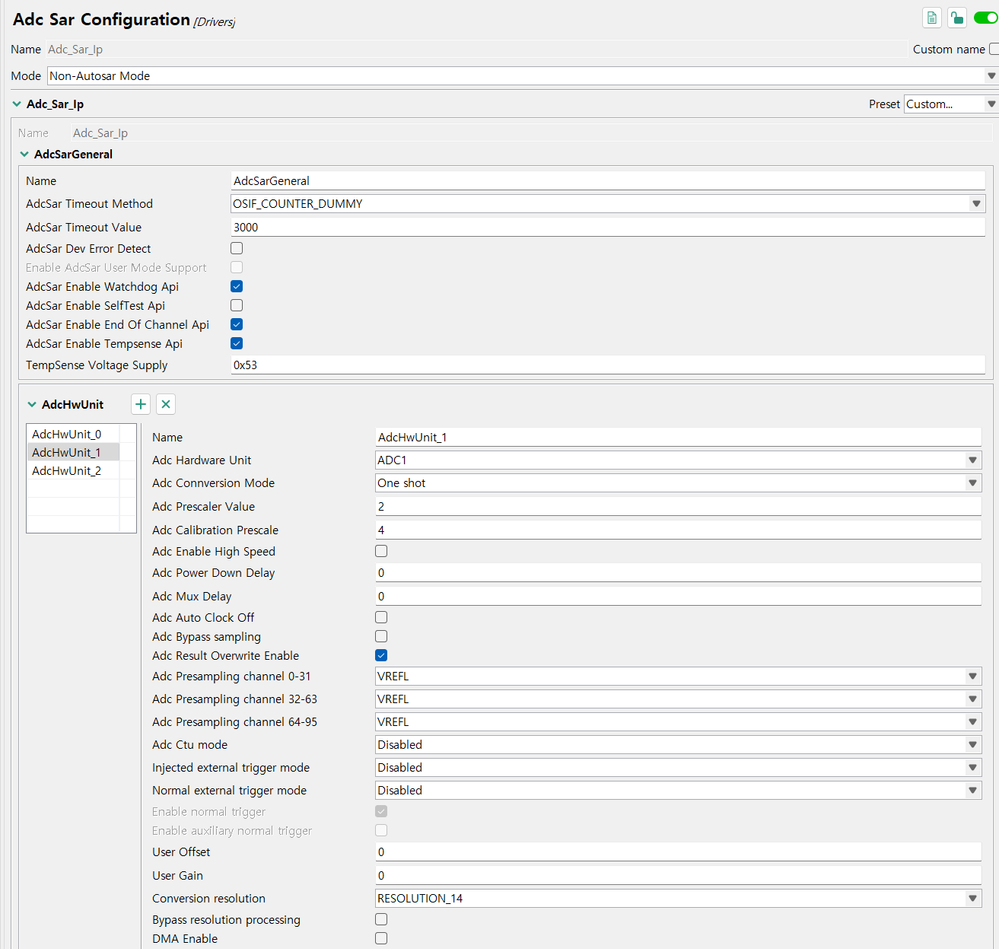Screen dimensions: 999x949
Task: Uncheck AdcSar Enable Watchdog Api
Action: point(237,286)
